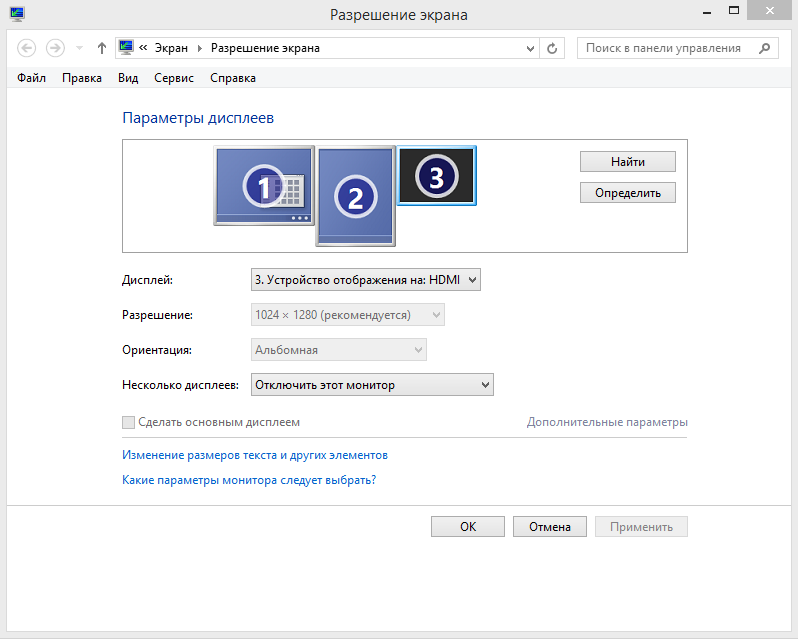Open the Правка menu

coord(82,78)
